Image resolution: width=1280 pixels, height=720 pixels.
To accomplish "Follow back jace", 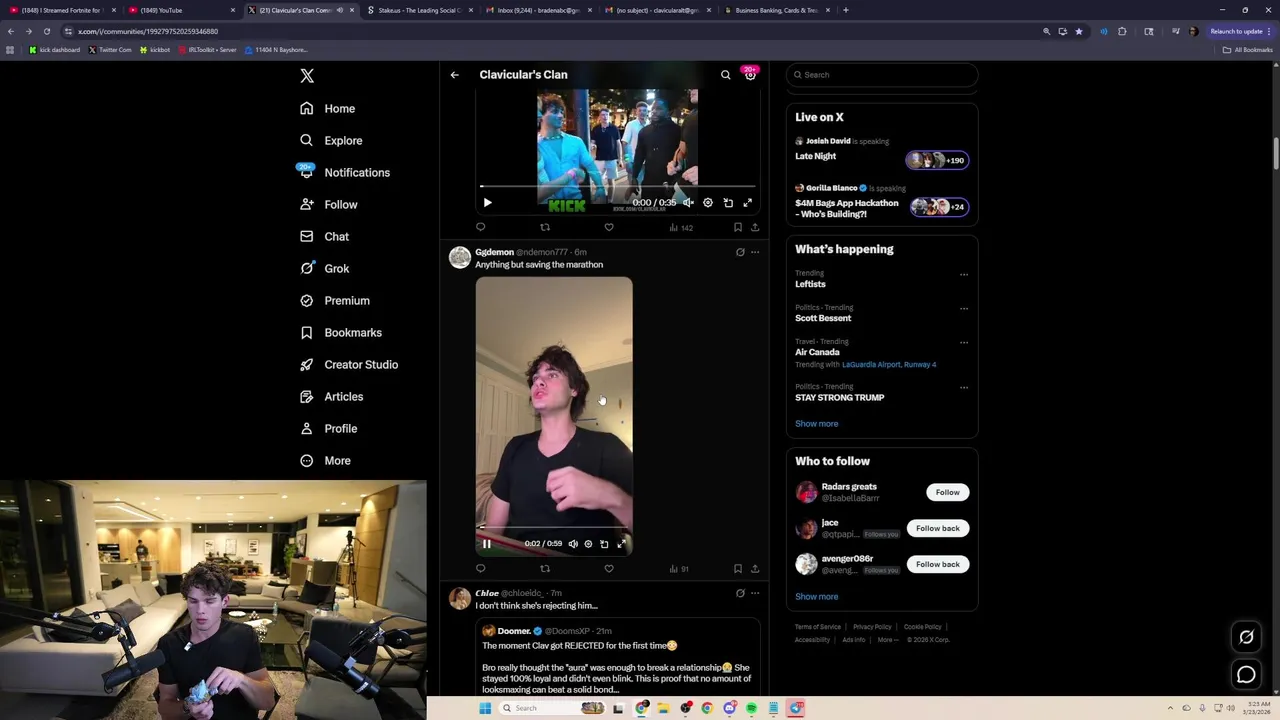I will point(938,528).
